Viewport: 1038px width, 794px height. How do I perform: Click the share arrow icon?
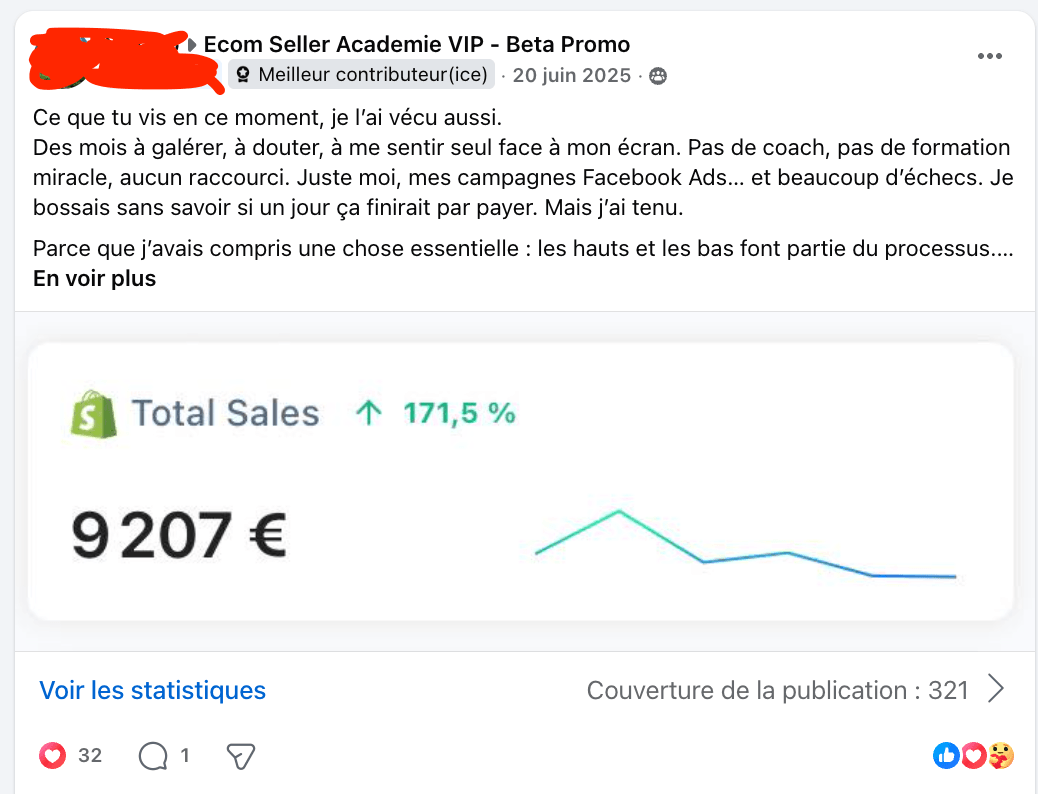pyautogui.click(x=241, y=757)
